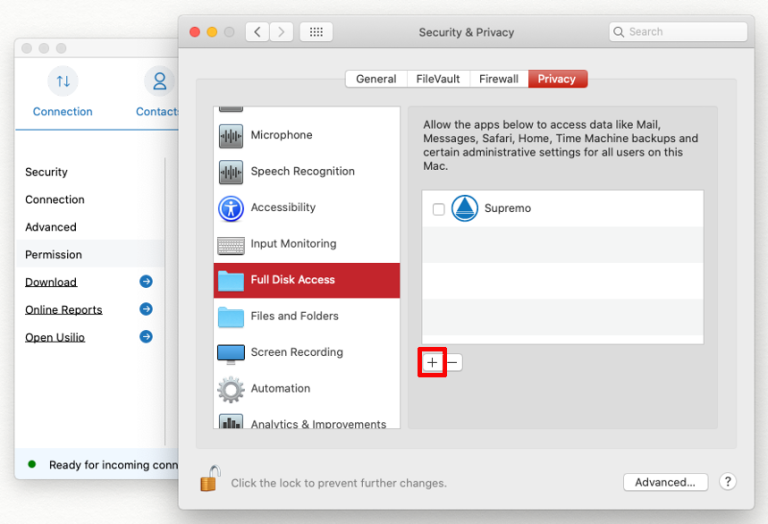Select the Speech Recognition category label
This screenshot has height=524, width=768.
(x=303, y=171)
